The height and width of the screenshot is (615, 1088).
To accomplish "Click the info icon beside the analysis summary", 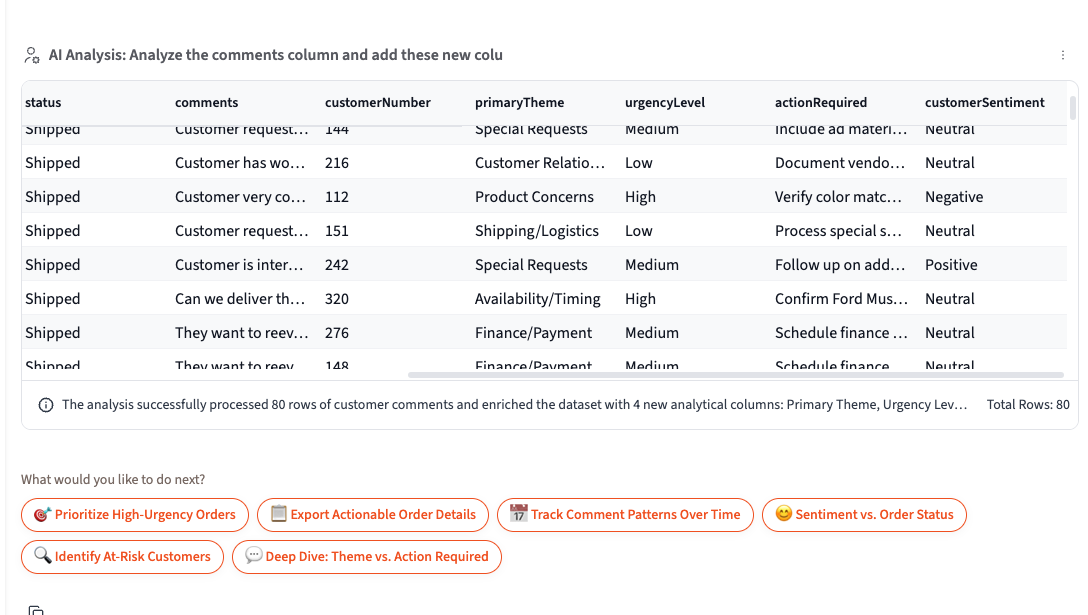I will coord(45,405).
